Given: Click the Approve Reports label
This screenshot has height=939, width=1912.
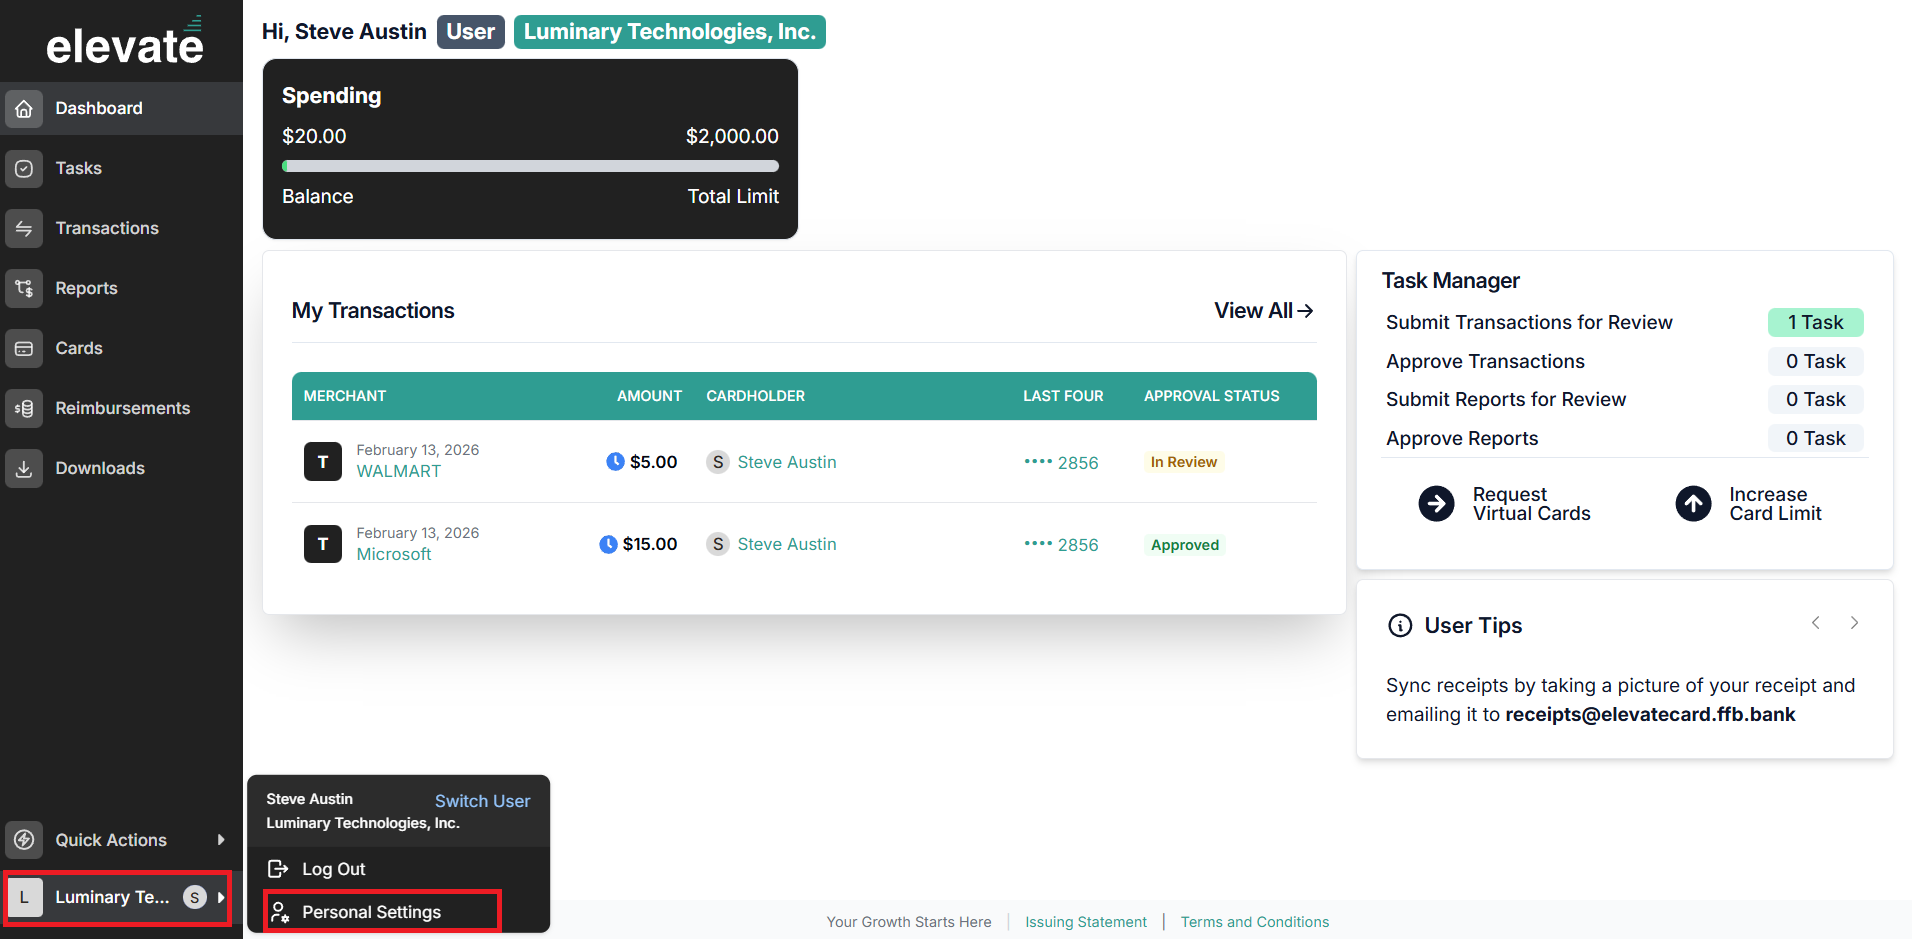Looking at the screenshot, I should click(1462, 438).
